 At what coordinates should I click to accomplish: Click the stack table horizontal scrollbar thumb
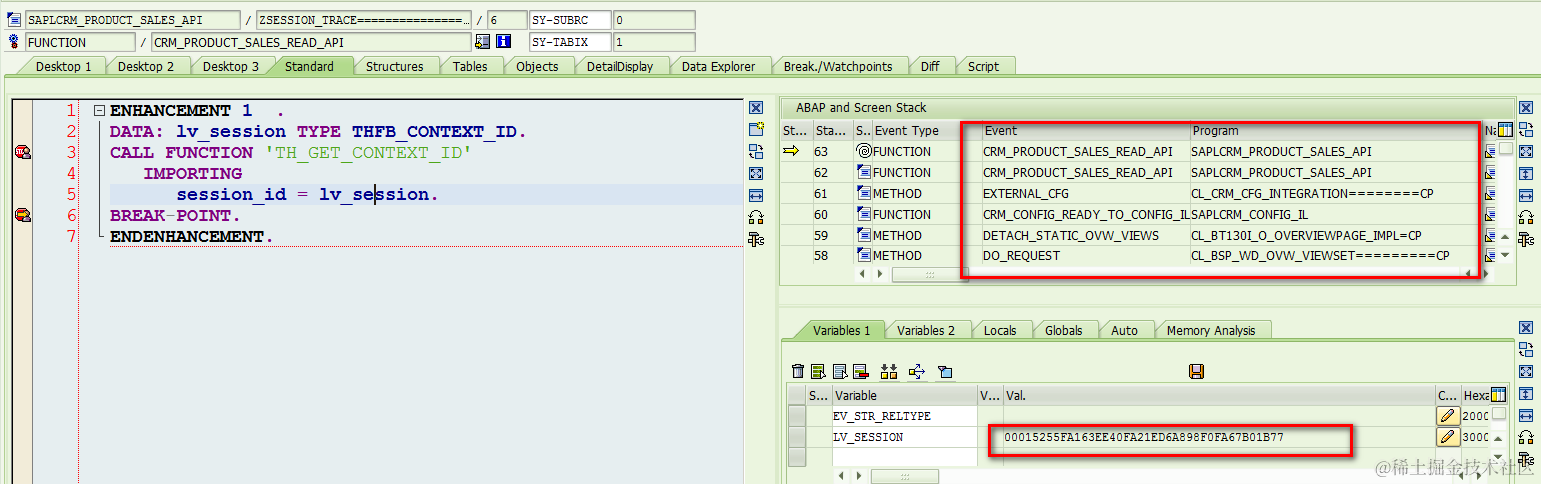pos(930,274)
